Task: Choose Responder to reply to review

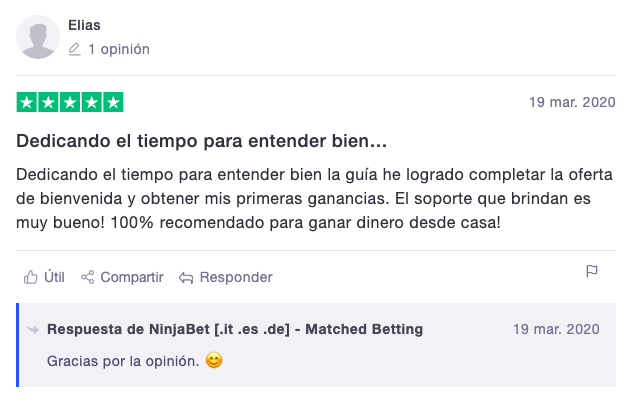Action: (x=226, y=277)
